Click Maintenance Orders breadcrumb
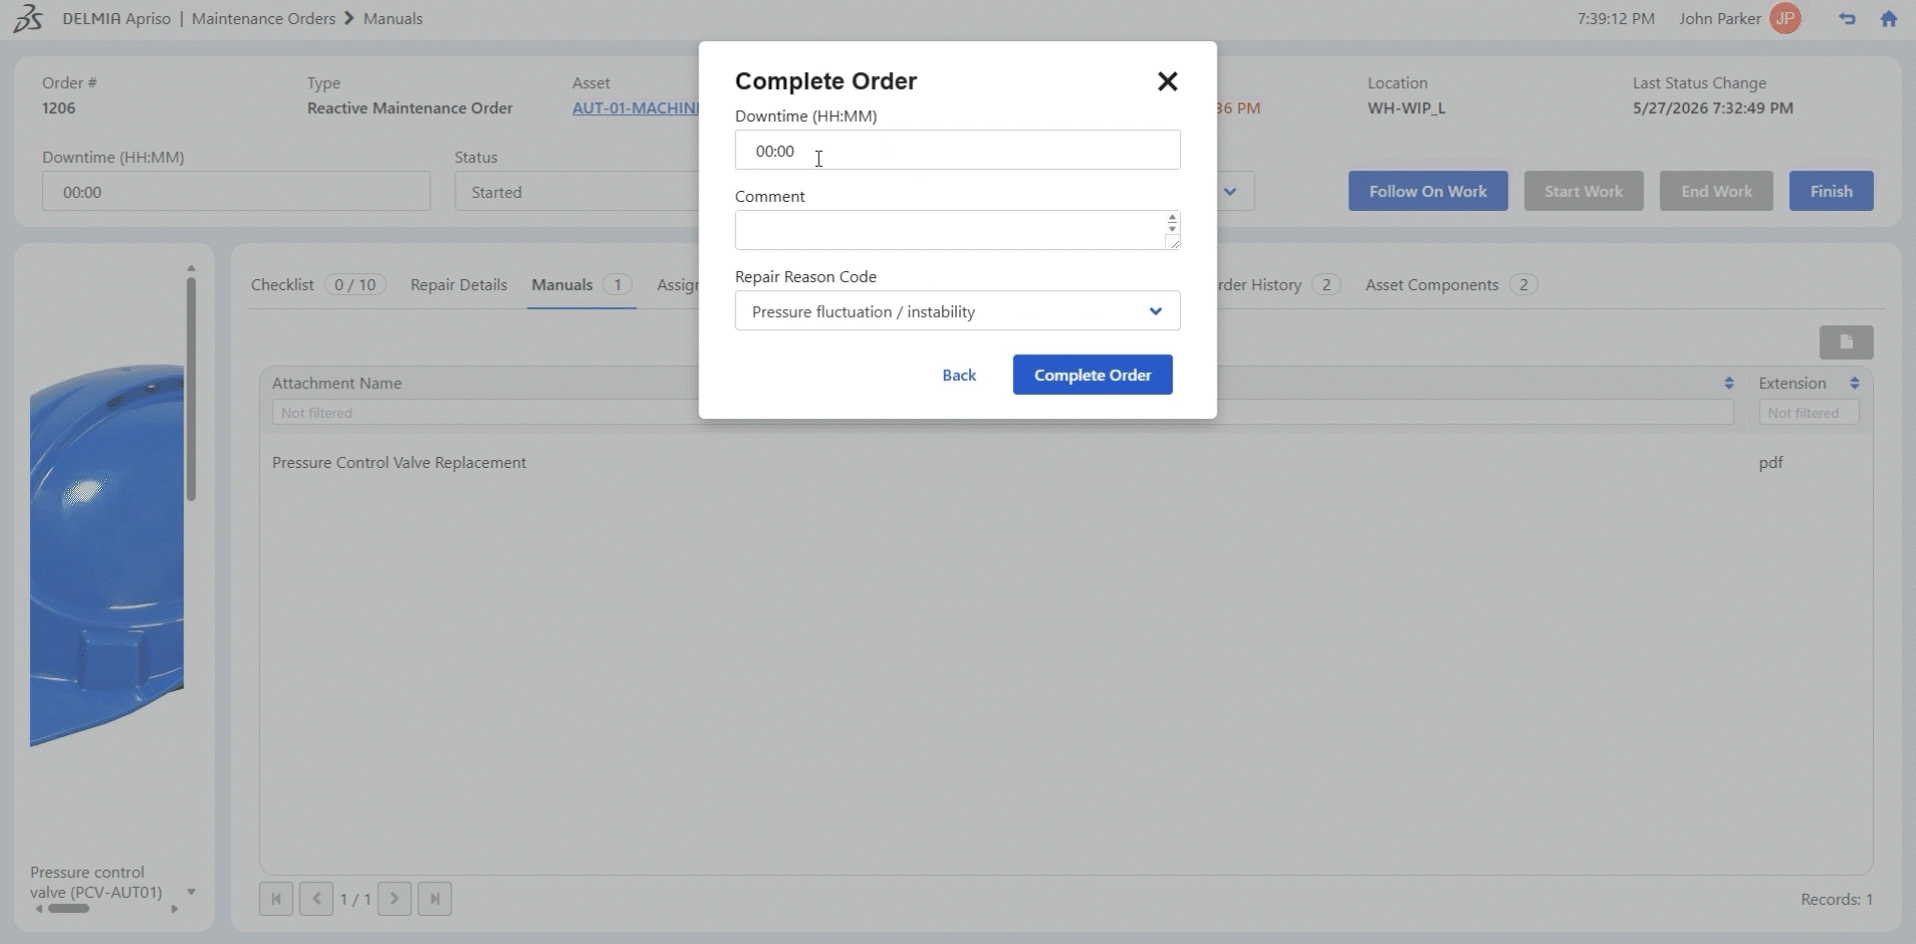The height and width of the screenshot is (944, 1916). tap(263, 18)
